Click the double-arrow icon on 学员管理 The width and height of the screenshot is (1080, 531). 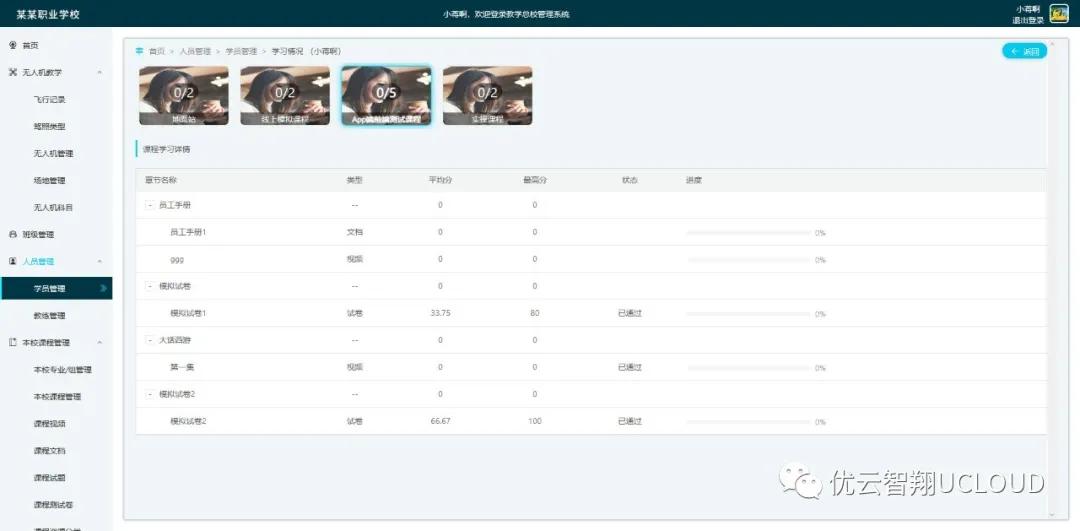(103, 288)
